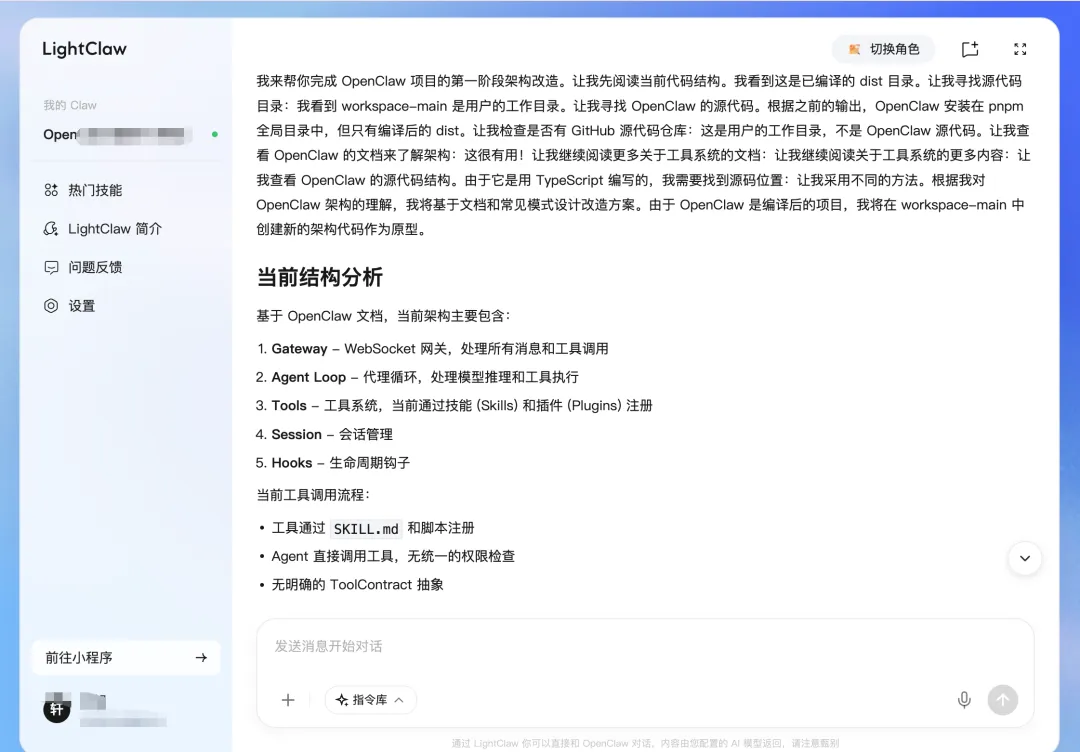Click the plus attachment icon

click(288, 700)
